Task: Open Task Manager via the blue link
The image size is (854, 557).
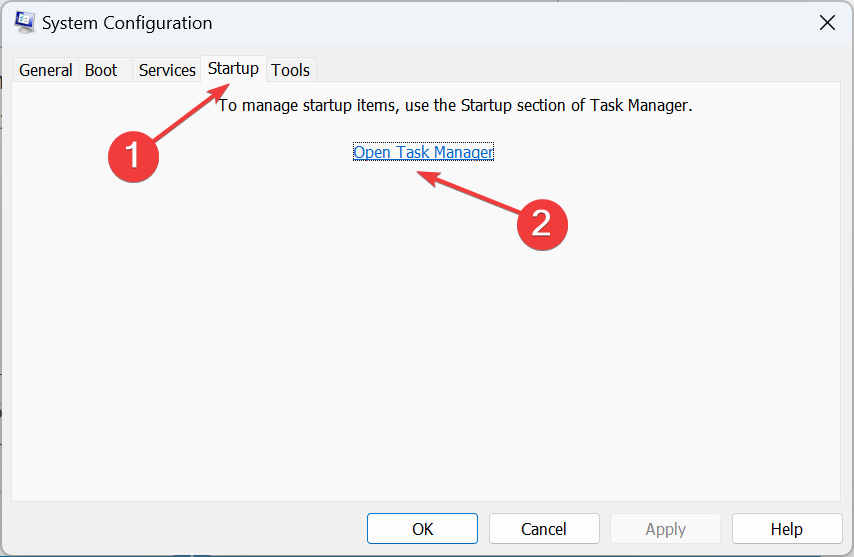Action: (x=423, y=152)
